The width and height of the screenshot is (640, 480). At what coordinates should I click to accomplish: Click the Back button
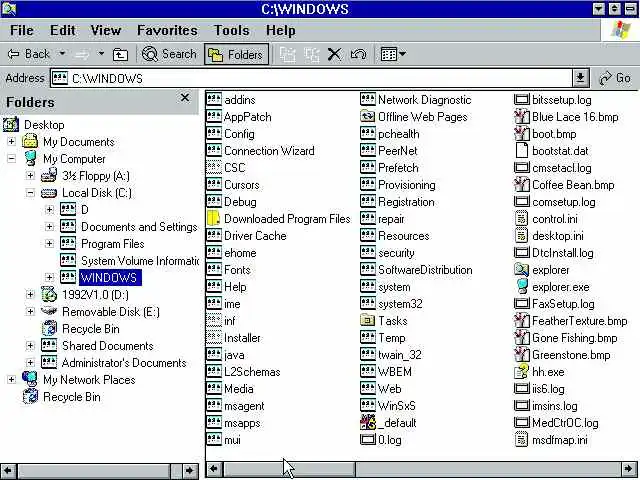coord(29,54)
